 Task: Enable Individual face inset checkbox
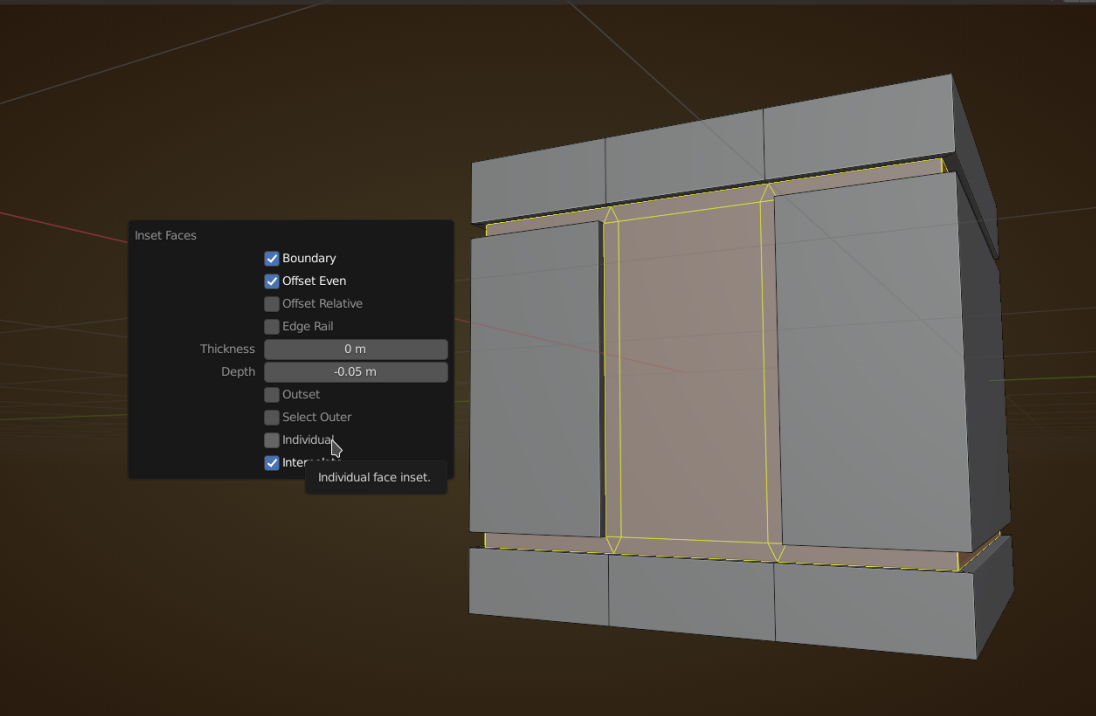point(272,441)
